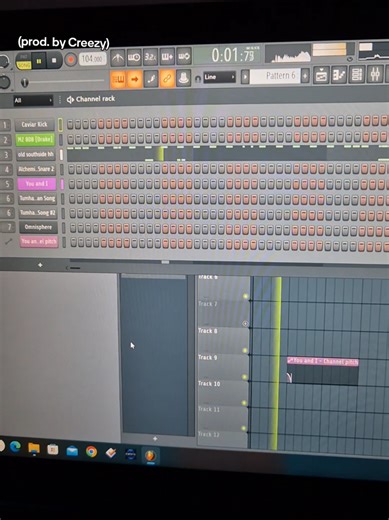Click the stamp tool icon
The height and width of the screenshot is (520, 389).
tap(183, 78)
